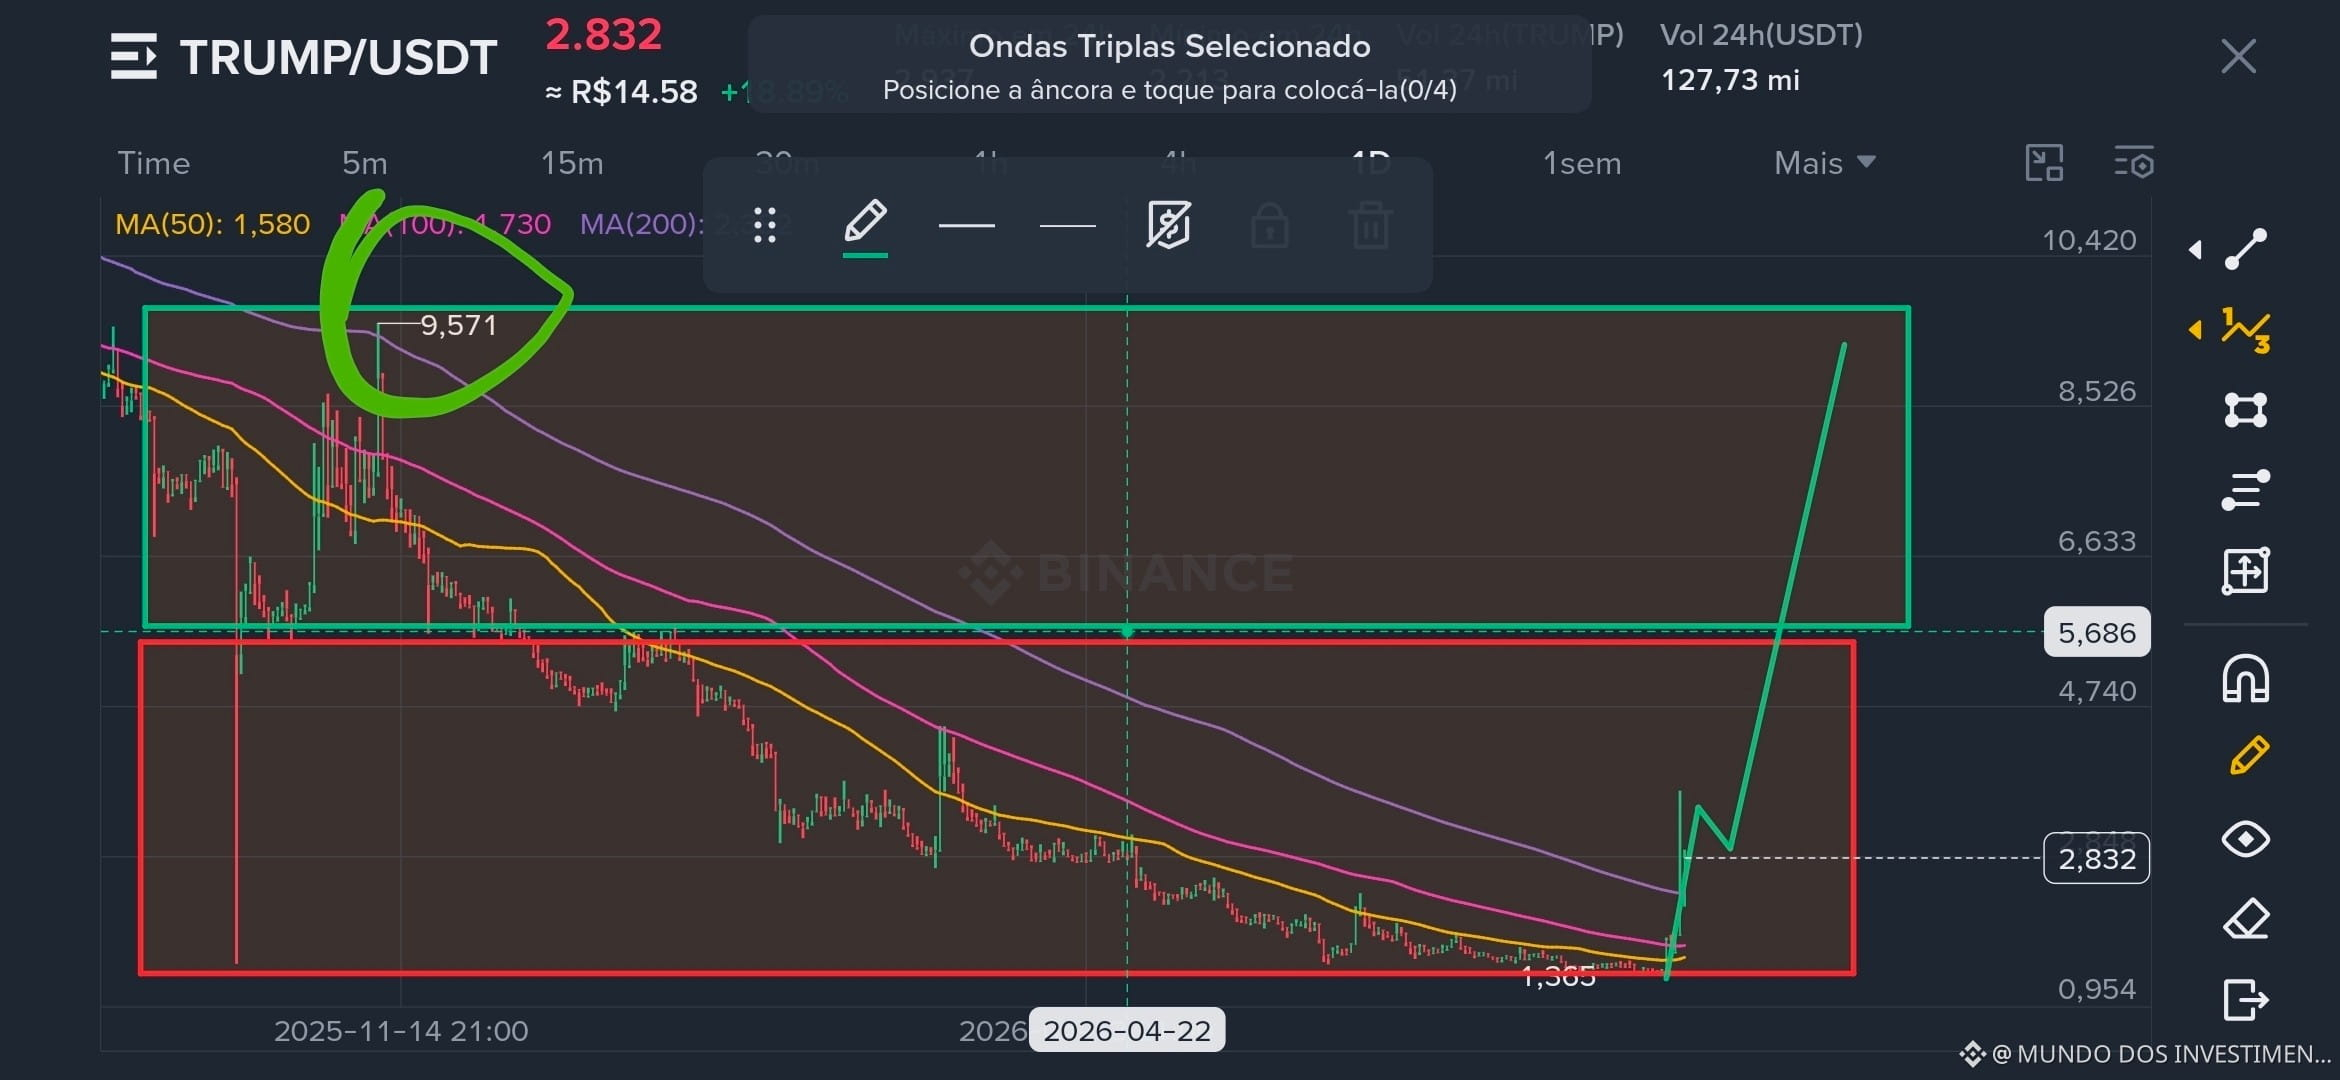Expand the wave tool options arrow

point(2195,330)
